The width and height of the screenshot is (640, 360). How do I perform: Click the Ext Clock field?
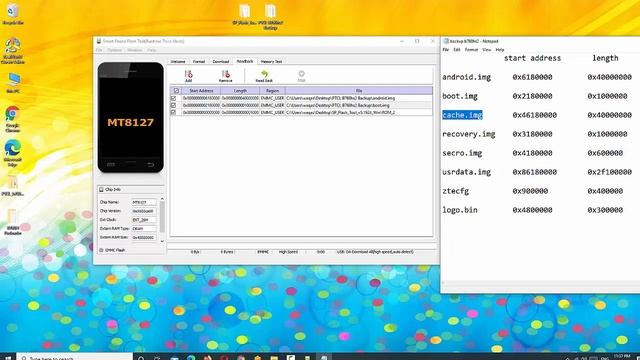point(143,220)
